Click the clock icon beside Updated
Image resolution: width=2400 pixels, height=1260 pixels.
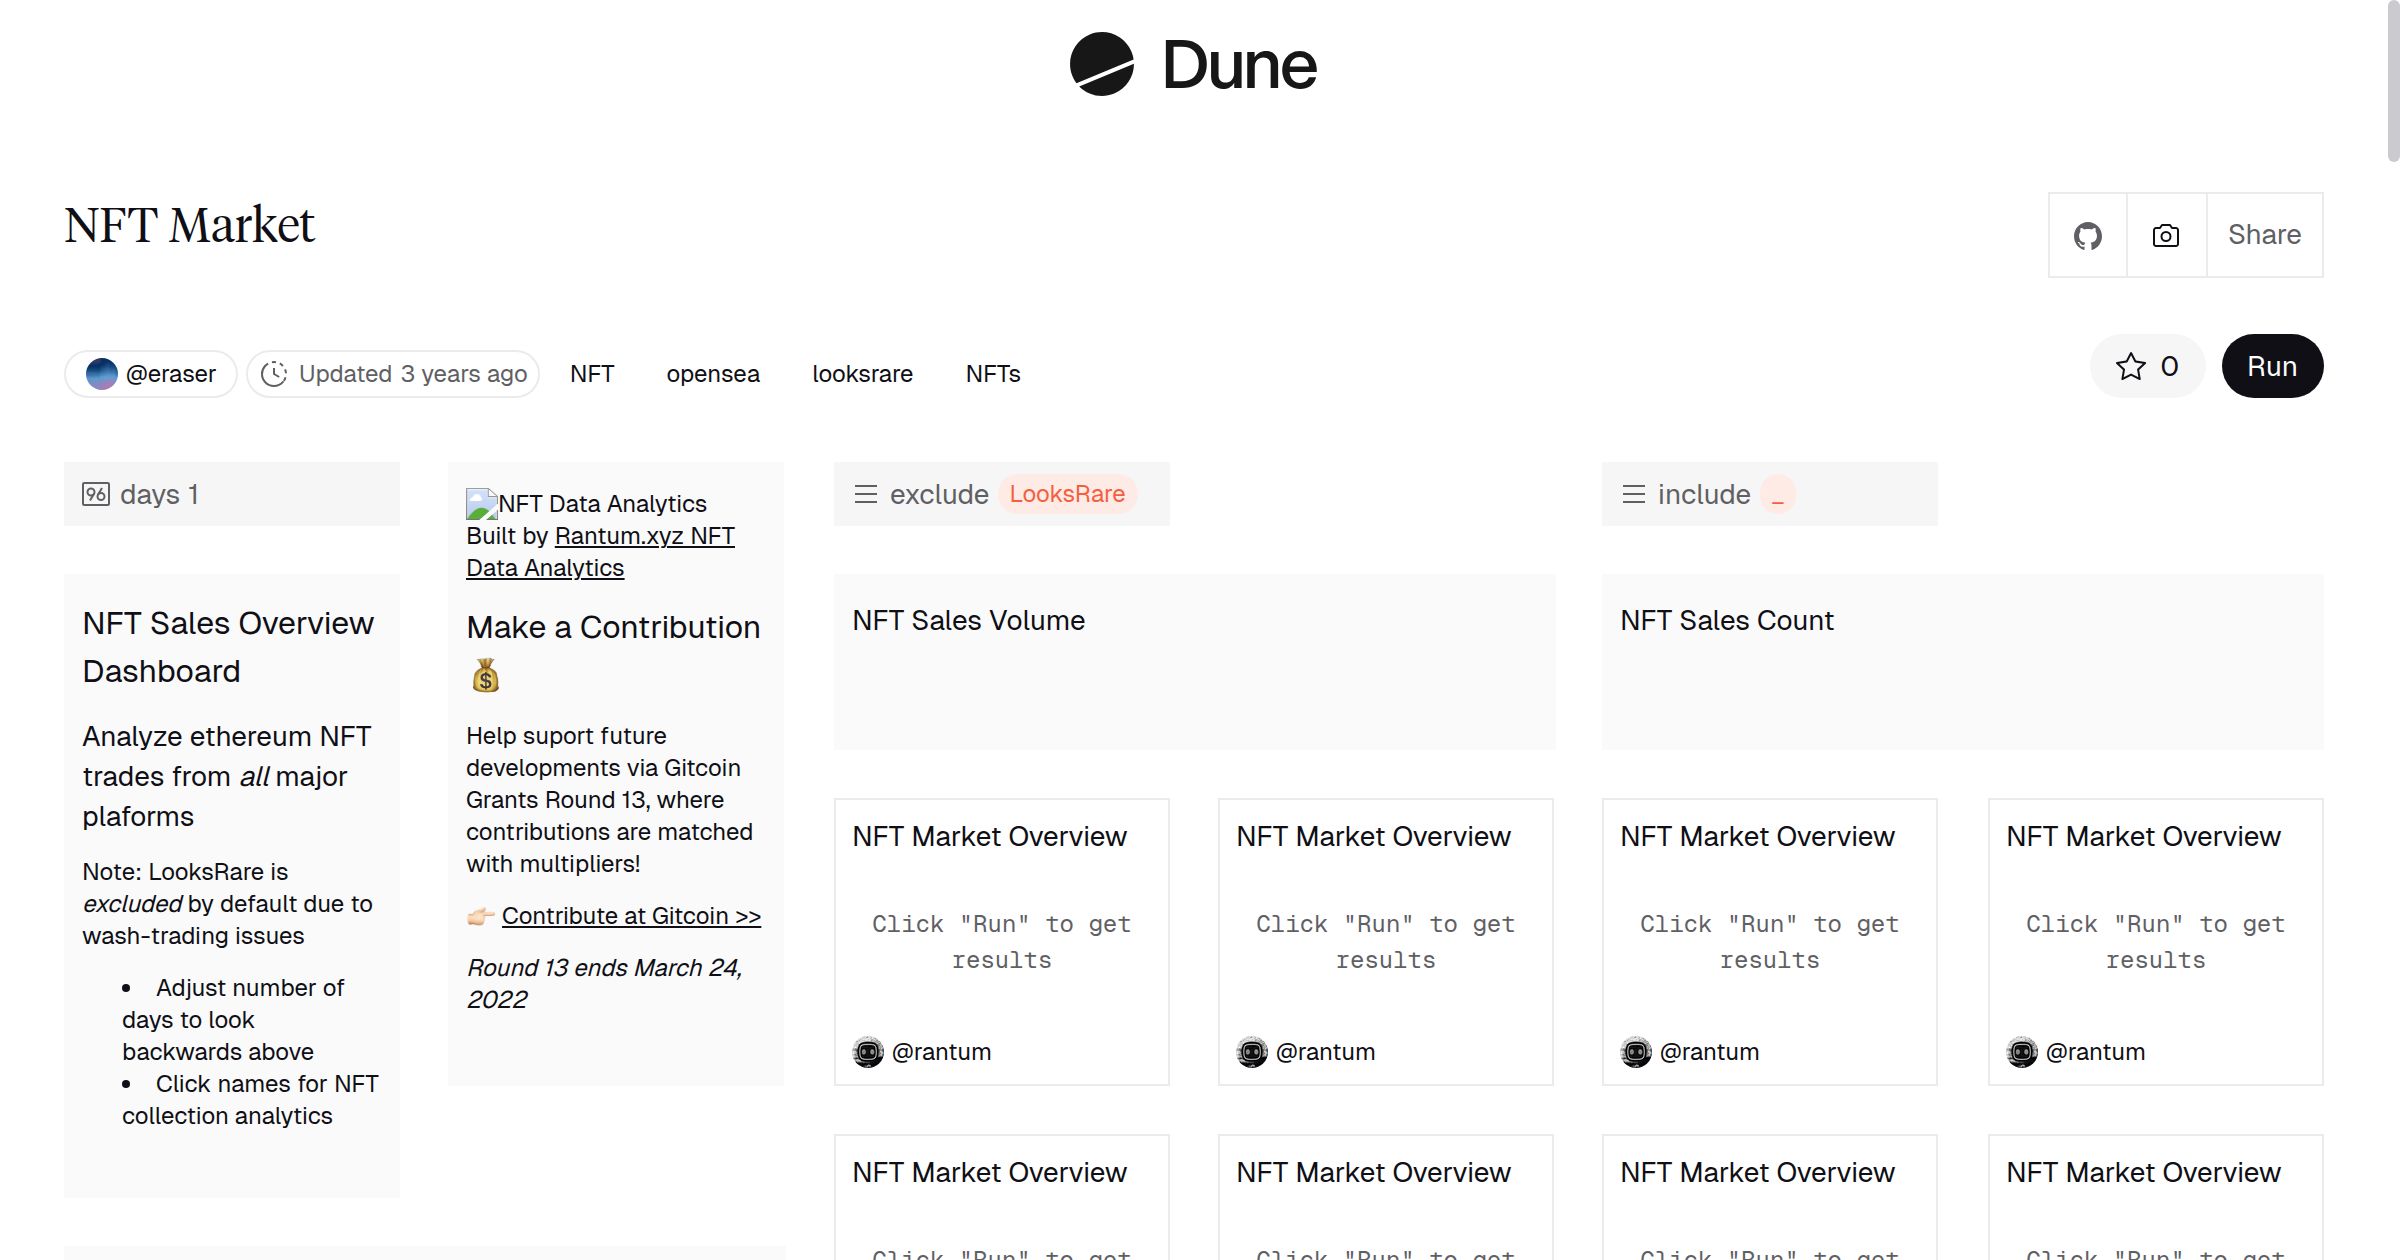pos(274,374)
